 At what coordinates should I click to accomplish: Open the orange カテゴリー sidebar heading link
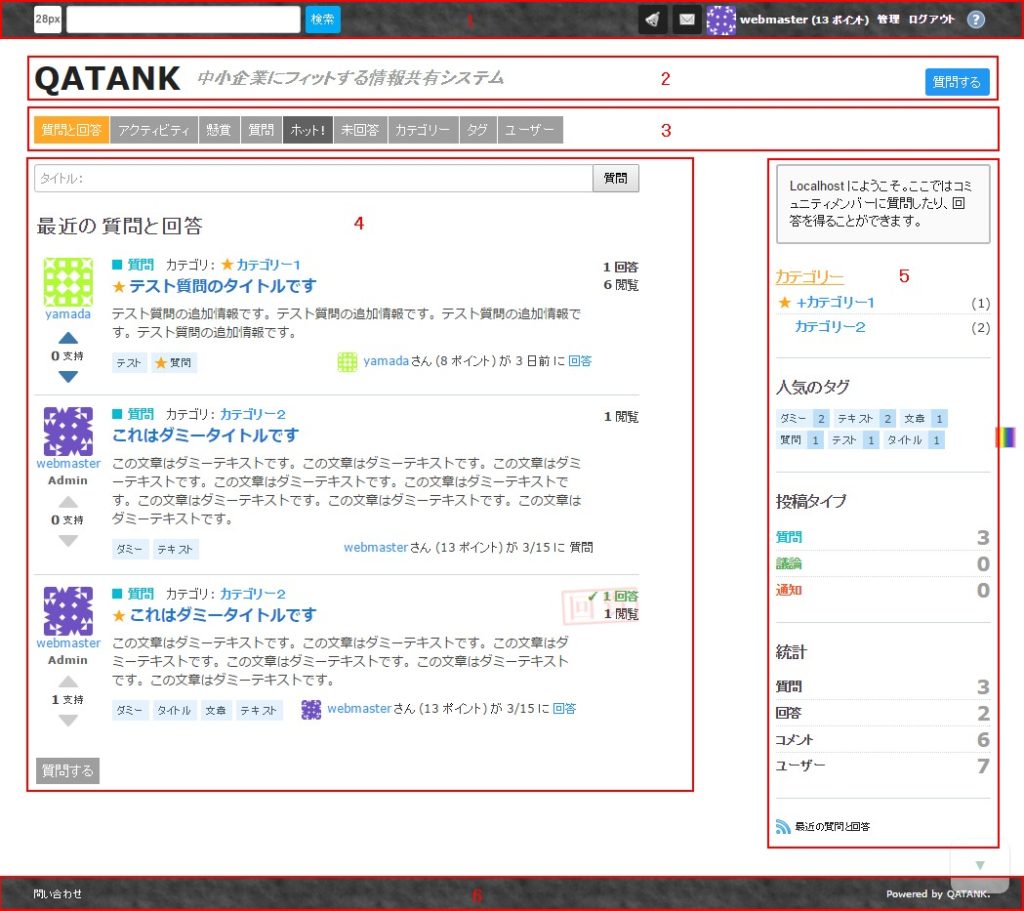(809, 277)
